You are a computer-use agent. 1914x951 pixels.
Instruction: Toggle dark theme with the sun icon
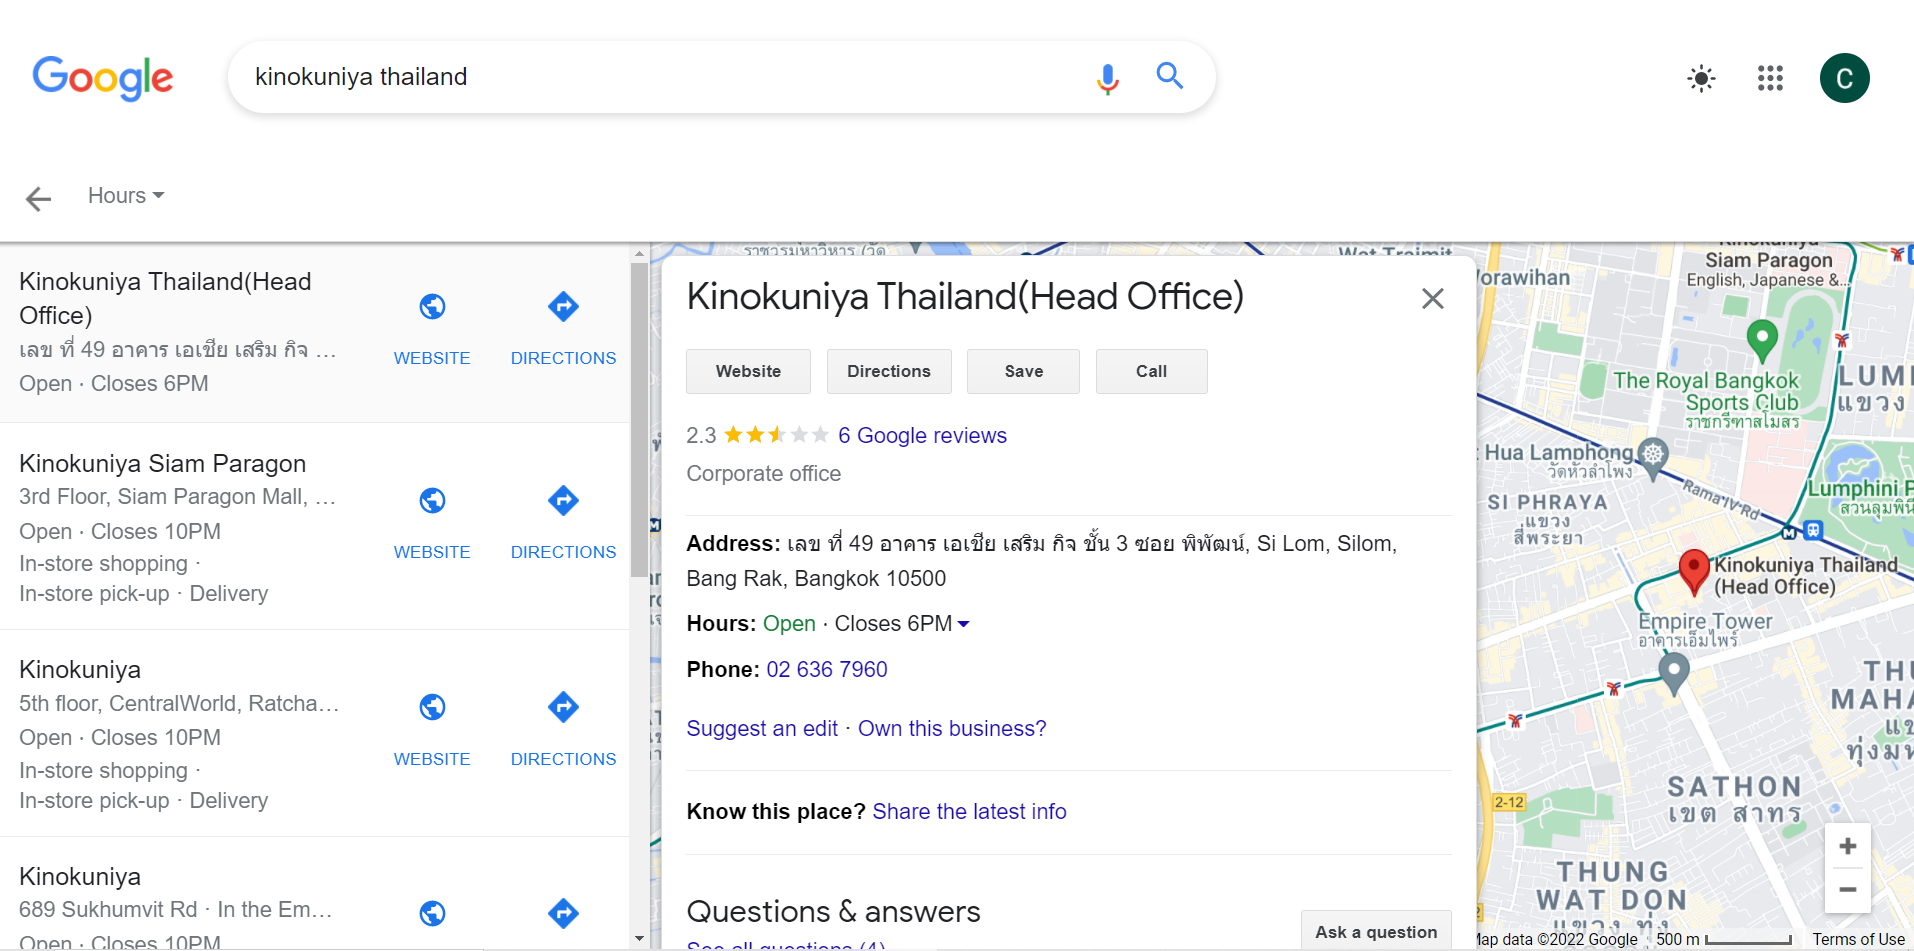(1701, 78)
